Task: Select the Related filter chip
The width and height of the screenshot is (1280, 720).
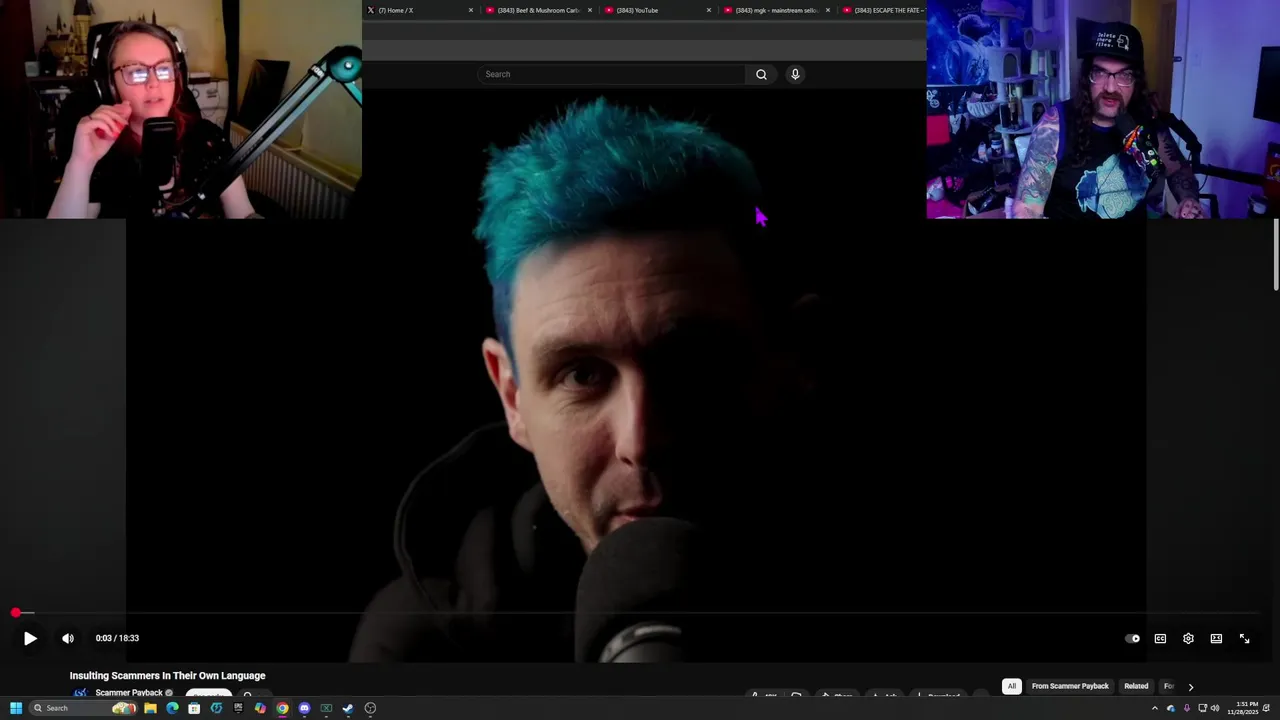Action: (1136, 686)
